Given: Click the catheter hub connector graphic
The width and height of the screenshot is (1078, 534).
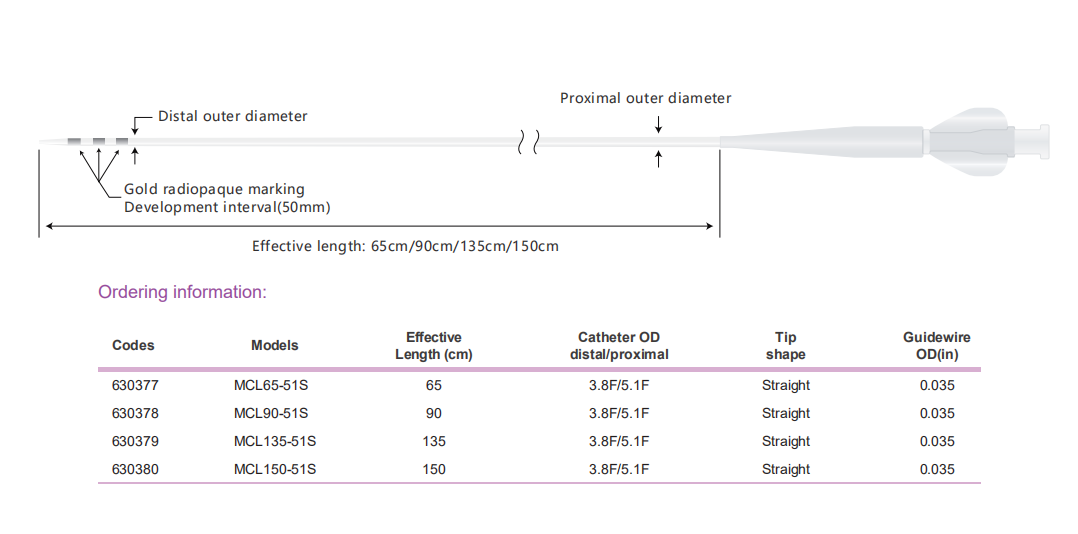Looking at the screenshot, I should tap(988, 142).
